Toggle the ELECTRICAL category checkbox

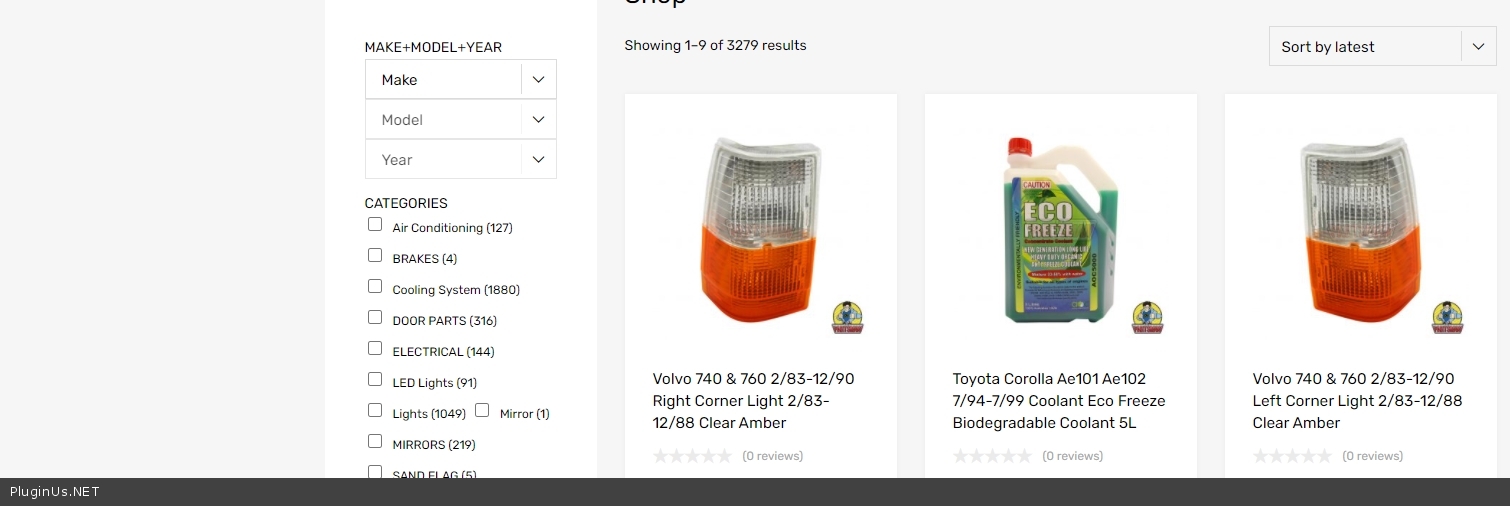pyautogui.click(x=375, y=348)
